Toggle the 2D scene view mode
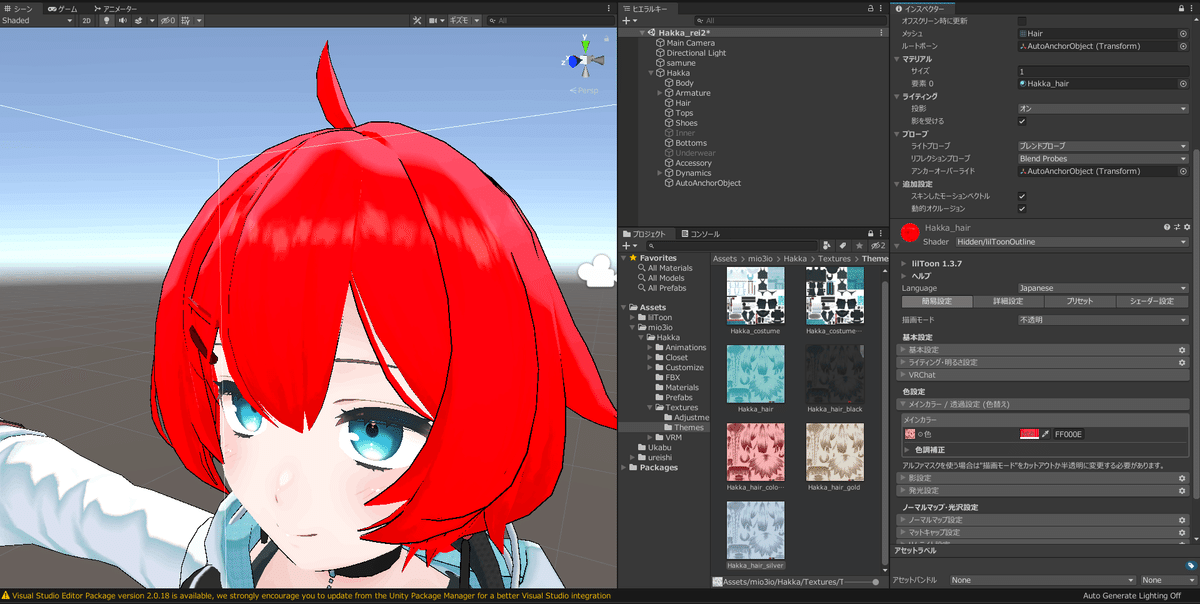The image size is (1200, 604). point(87,20)
